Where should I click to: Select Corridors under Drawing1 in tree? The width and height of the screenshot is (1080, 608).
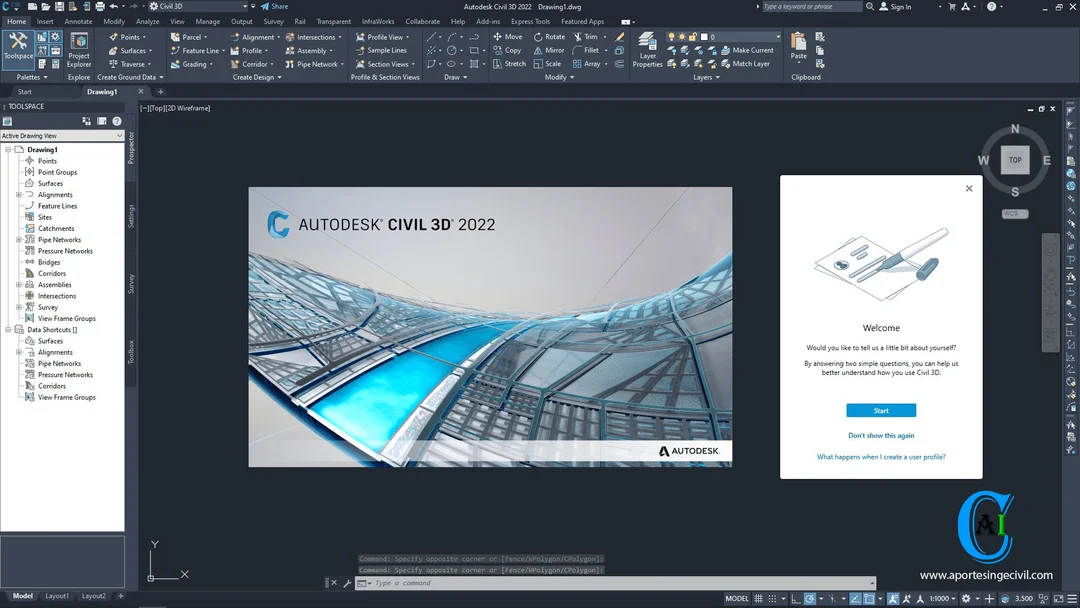(52, 273)
